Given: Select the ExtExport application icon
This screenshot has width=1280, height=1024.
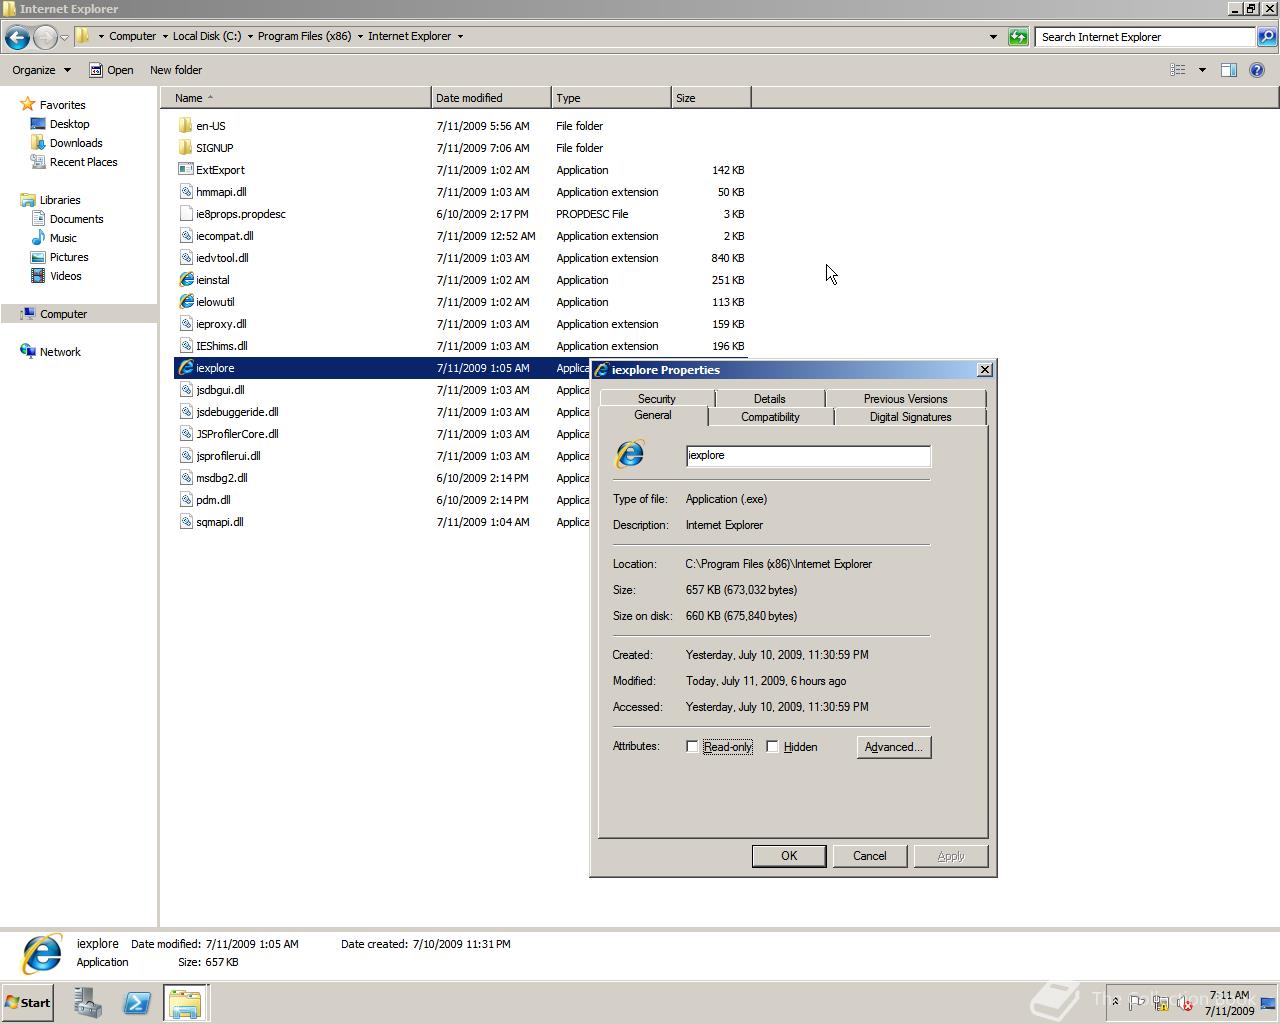Looking at the screenshot, I should coord(185,170).
